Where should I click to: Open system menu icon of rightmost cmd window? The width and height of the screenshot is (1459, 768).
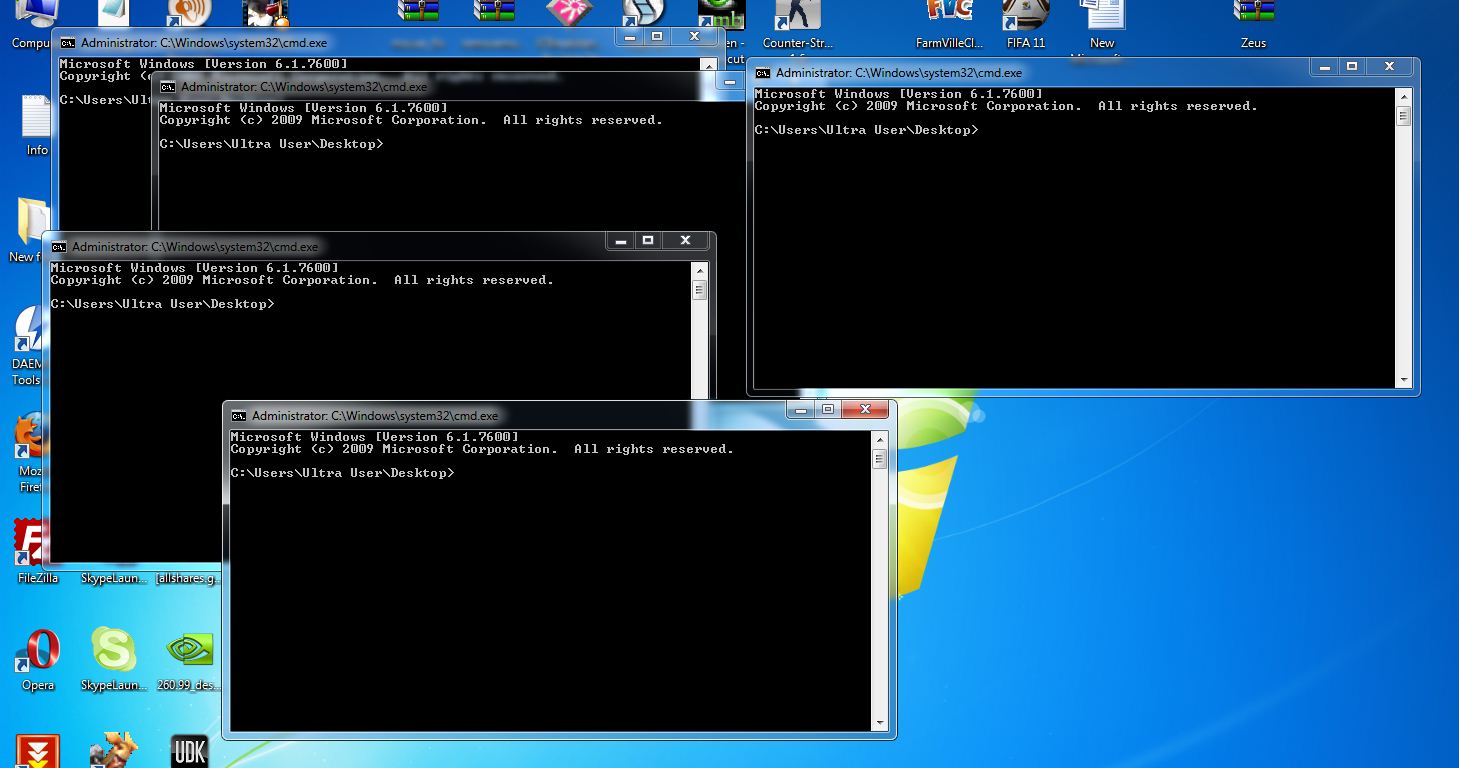click(x=763, y=73)
